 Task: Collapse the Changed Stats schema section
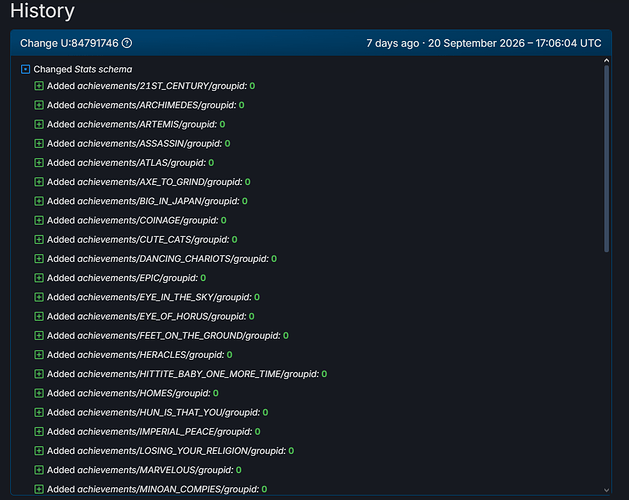coord(25,69)
